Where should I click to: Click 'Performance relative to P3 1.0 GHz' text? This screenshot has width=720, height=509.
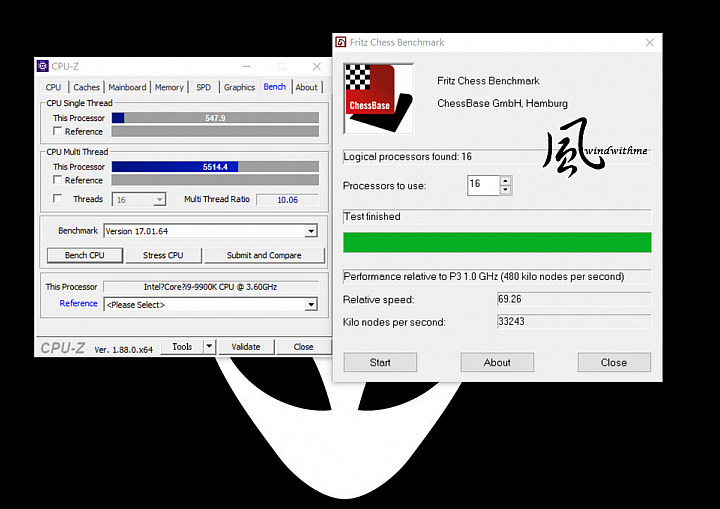[x=484, y=277]
